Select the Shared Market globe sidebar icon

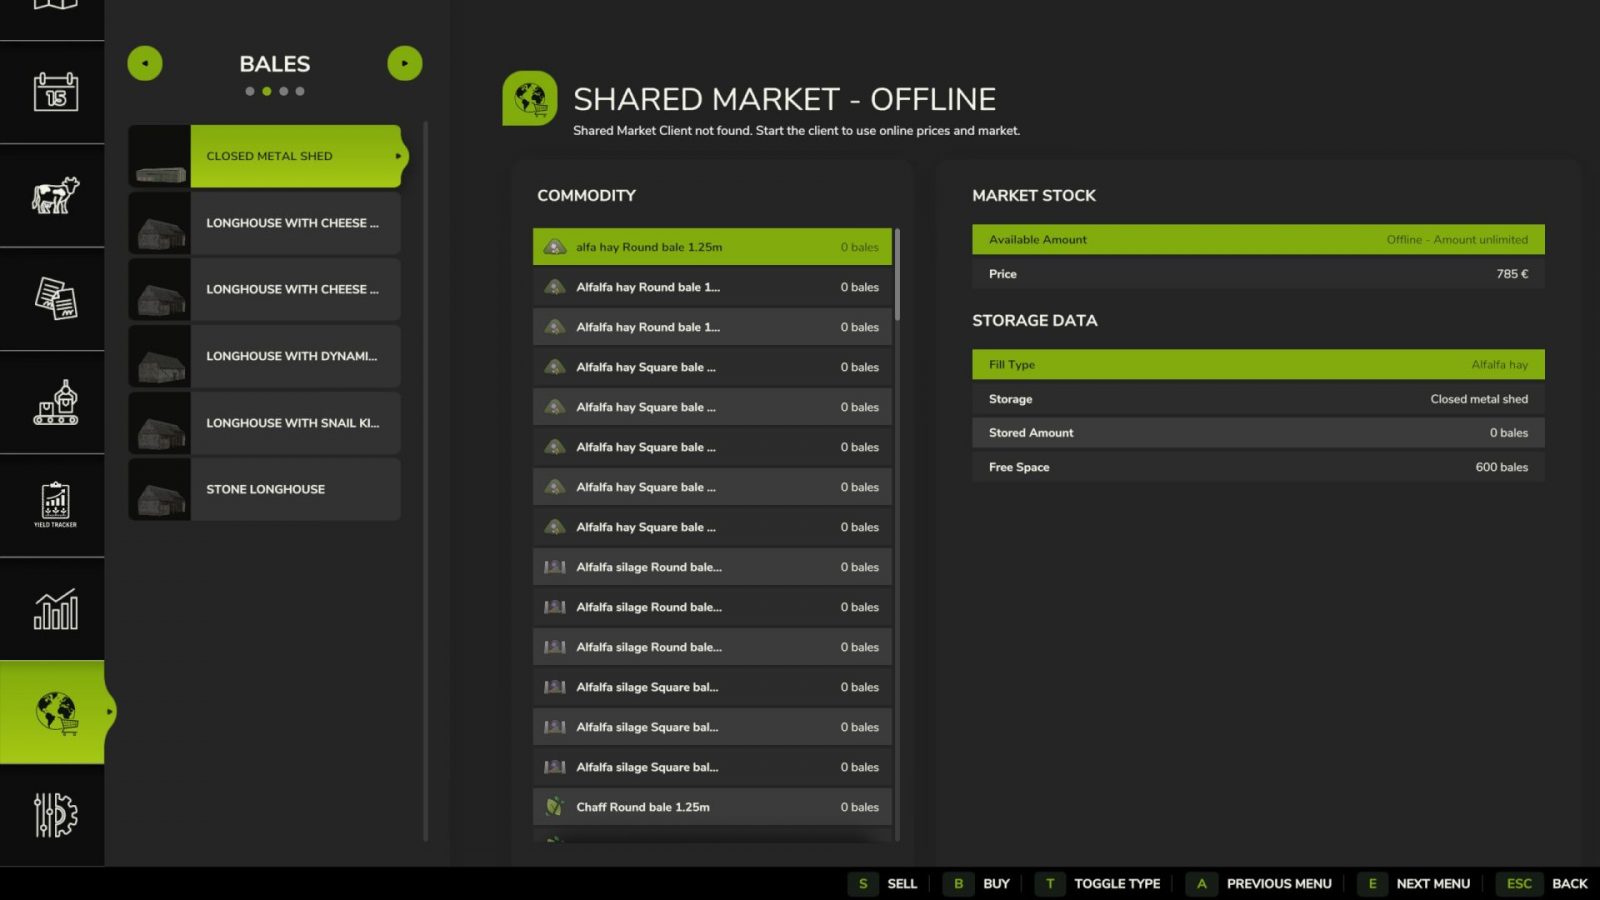(x=55, y=712)
